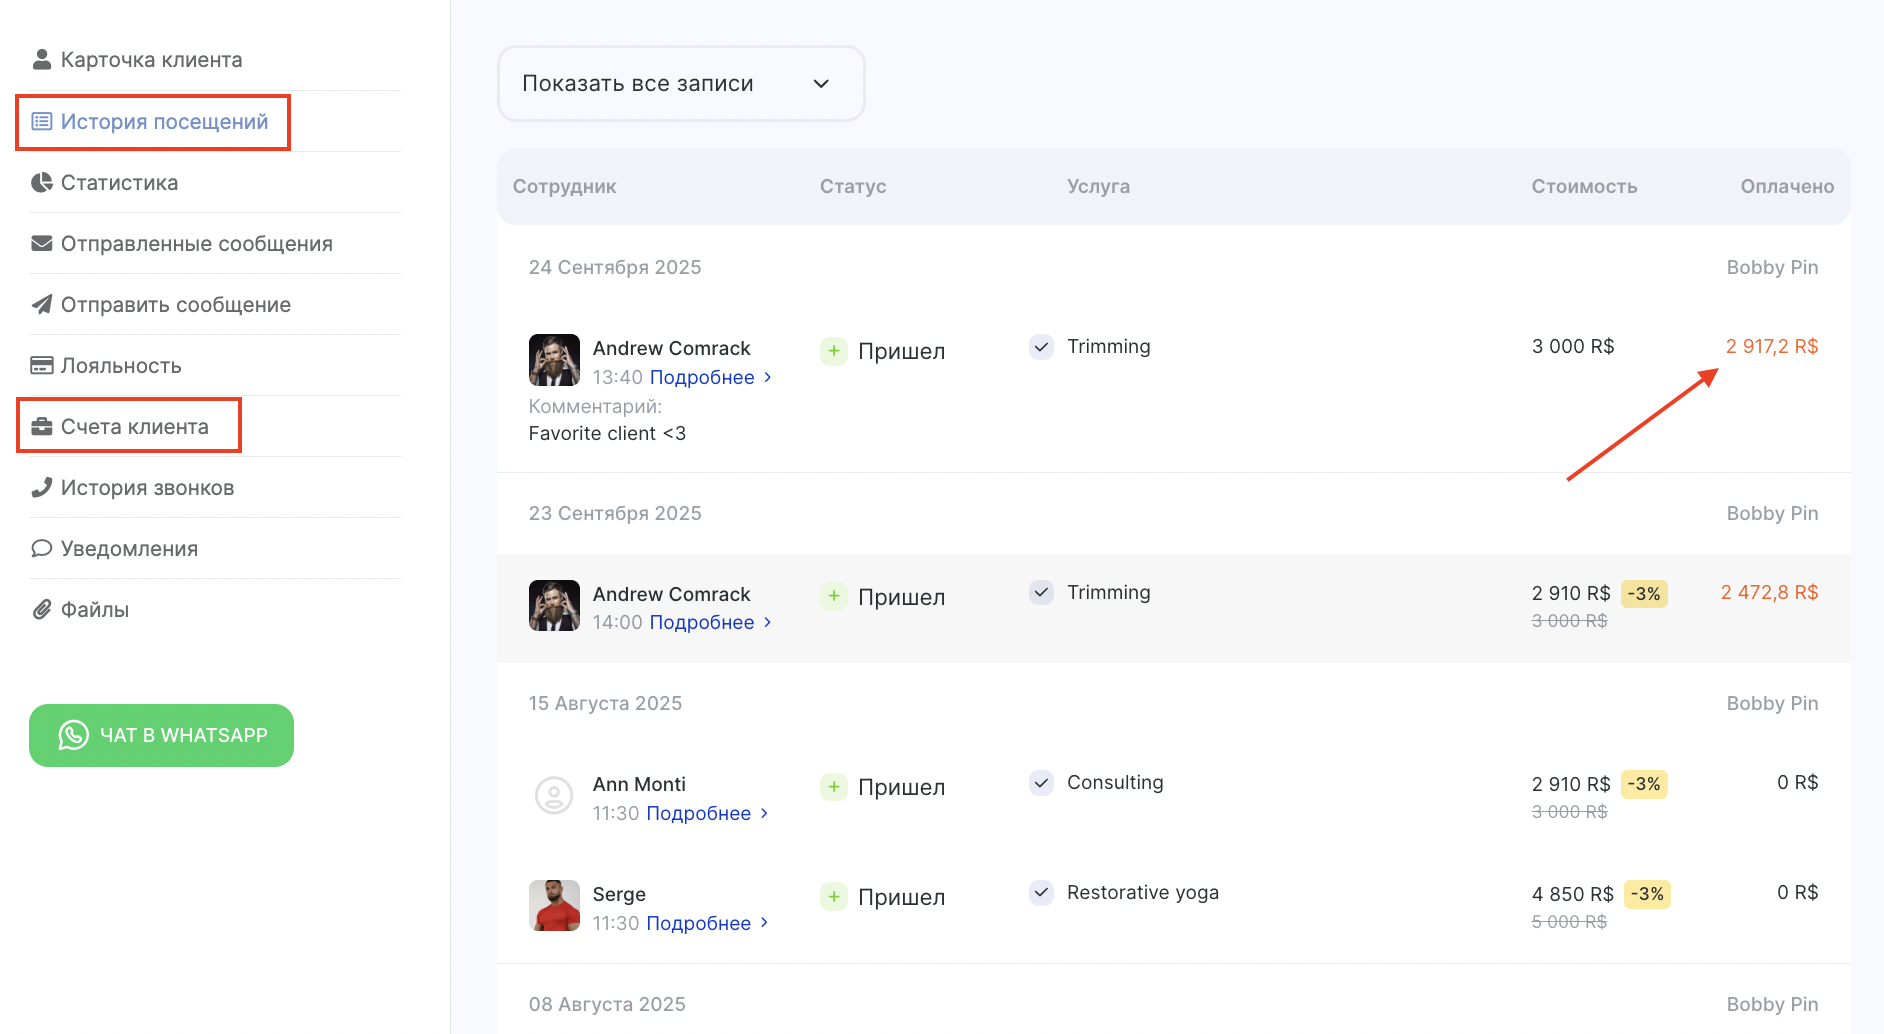1884x1034 pixels.
Task: Click the Уведомления speech bubble icon
Action: (41, 549)
